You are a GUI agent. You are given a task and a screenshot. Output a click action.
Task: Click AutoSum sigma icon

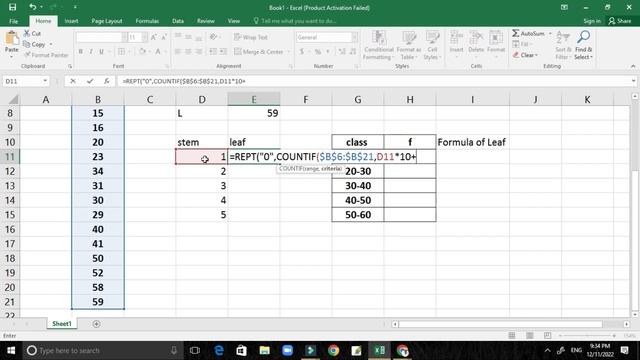tap(516, 33)
